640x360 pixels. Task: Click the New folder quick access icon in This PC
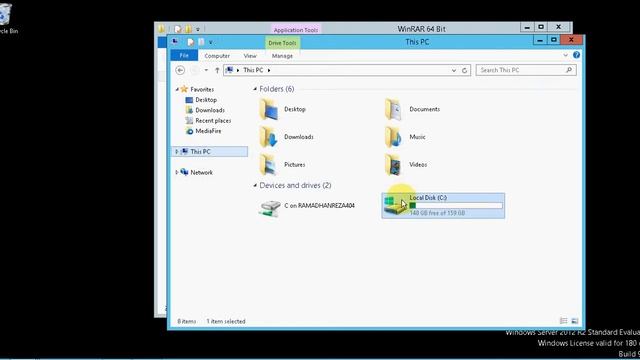(x=201, y=42)
